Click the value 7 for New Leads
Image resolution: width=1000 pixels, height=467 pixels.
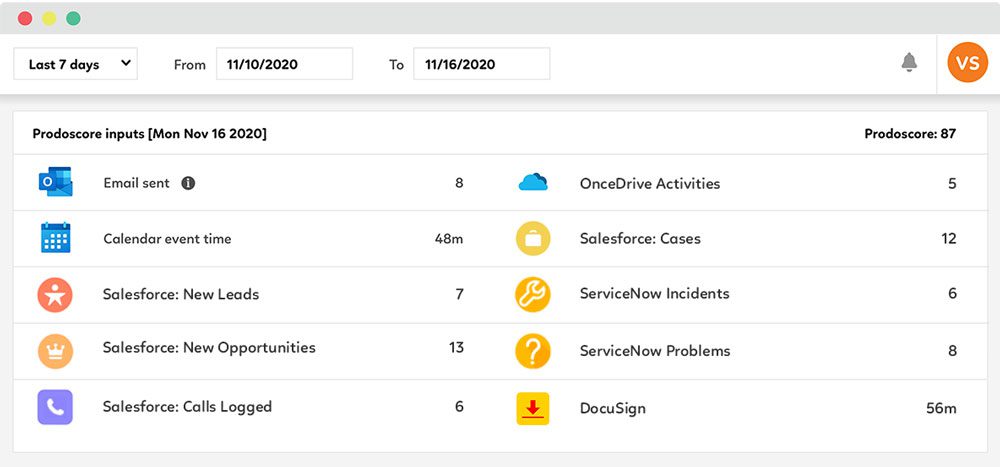459,294
